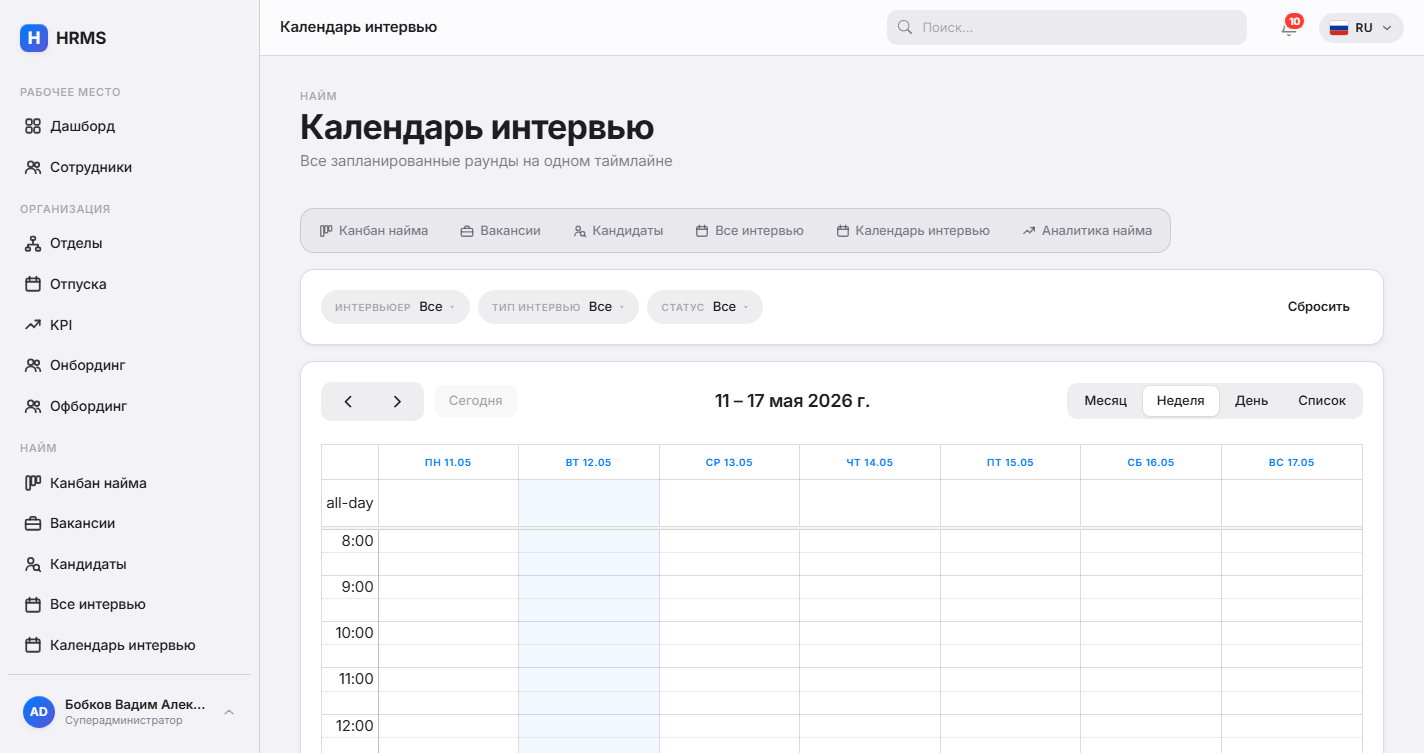1424x753 pixels.
Task: Click the ЧТ 14.05 day header
Action: pyautogui.click(x=869, y=462)
